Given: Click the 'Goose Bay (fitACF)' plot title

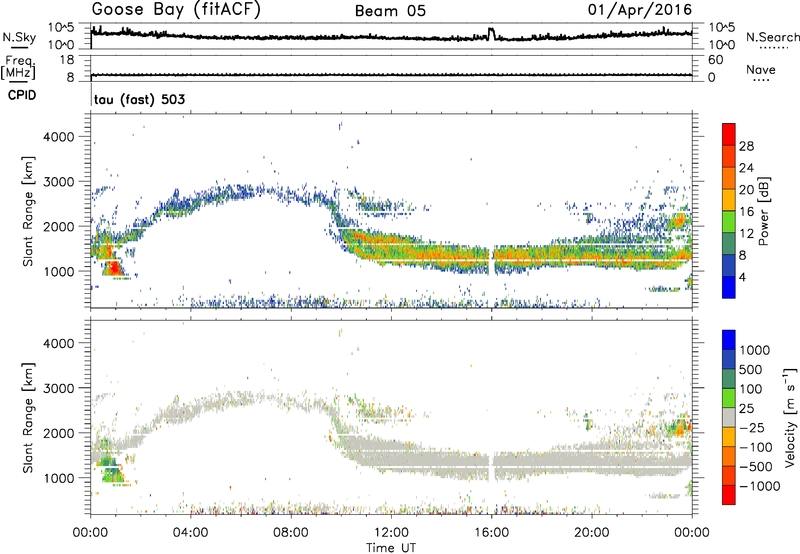Looking at the screenshot, I should click(176, 10).
